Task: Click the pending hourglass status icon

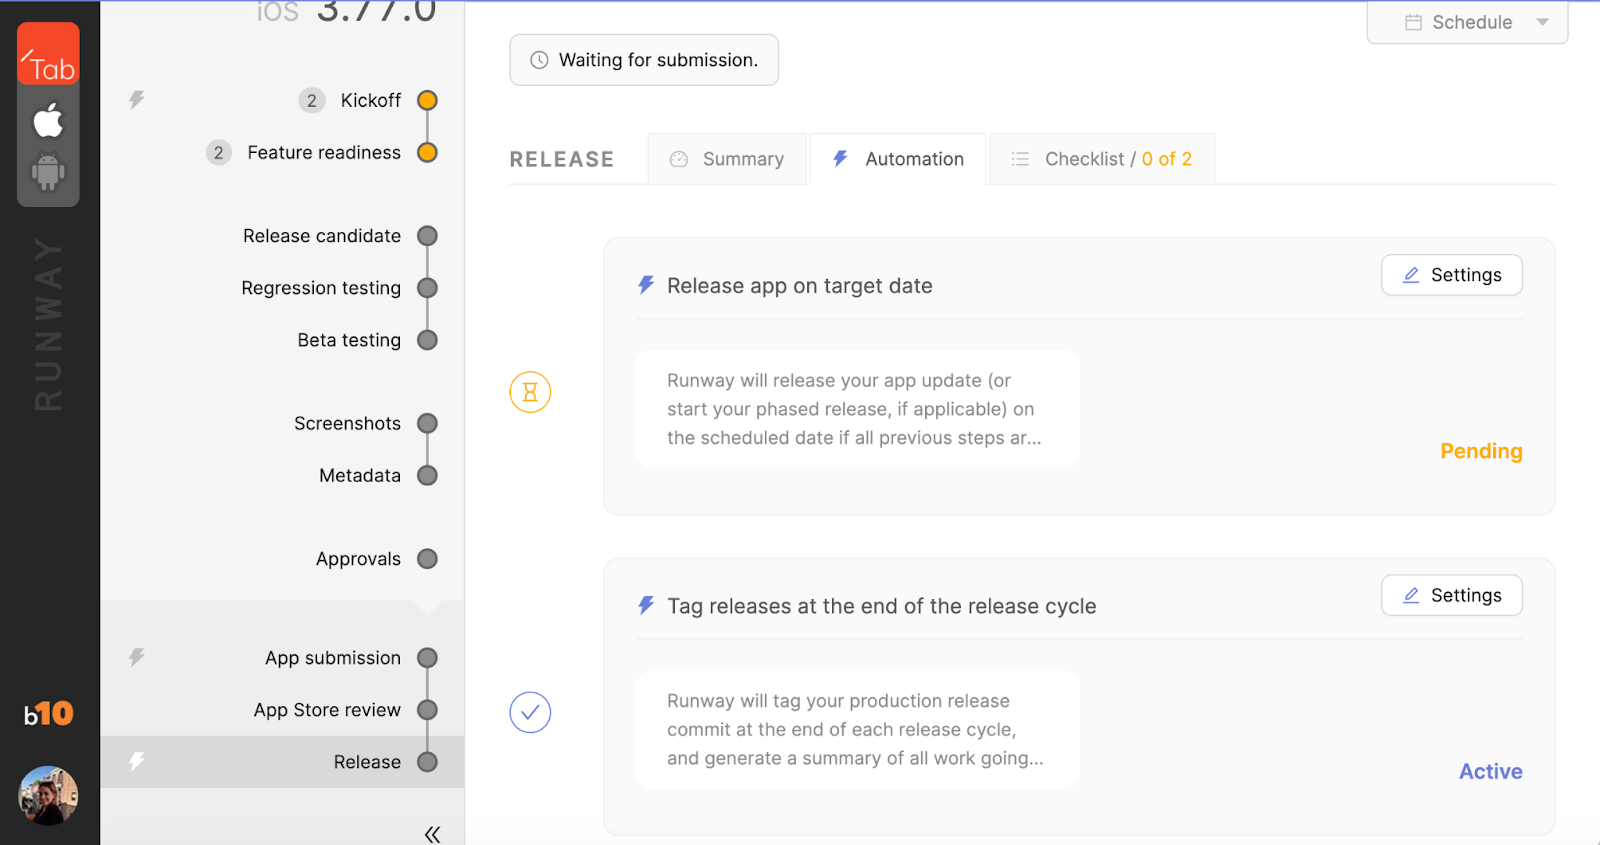Action: [530, 392]
